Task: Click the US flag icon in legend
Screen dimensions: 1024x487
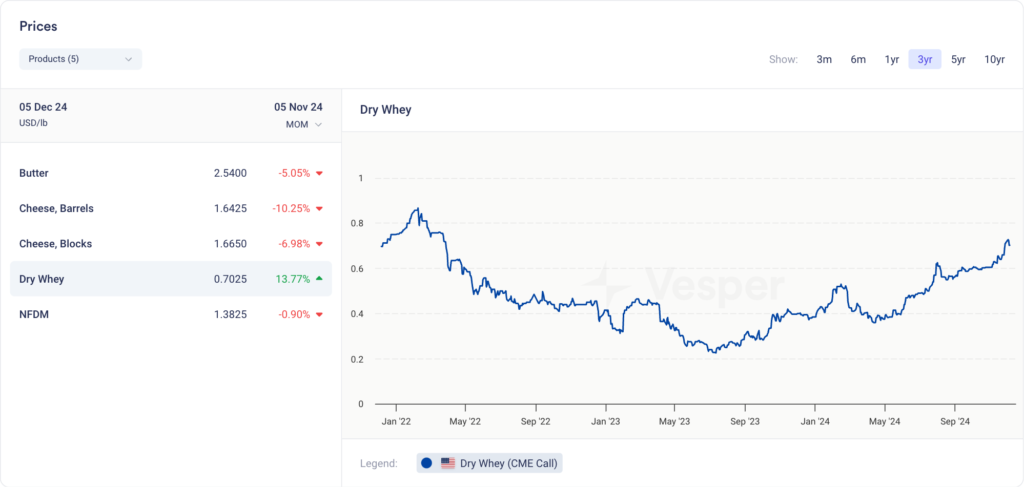Action: [x=448, y=463]
